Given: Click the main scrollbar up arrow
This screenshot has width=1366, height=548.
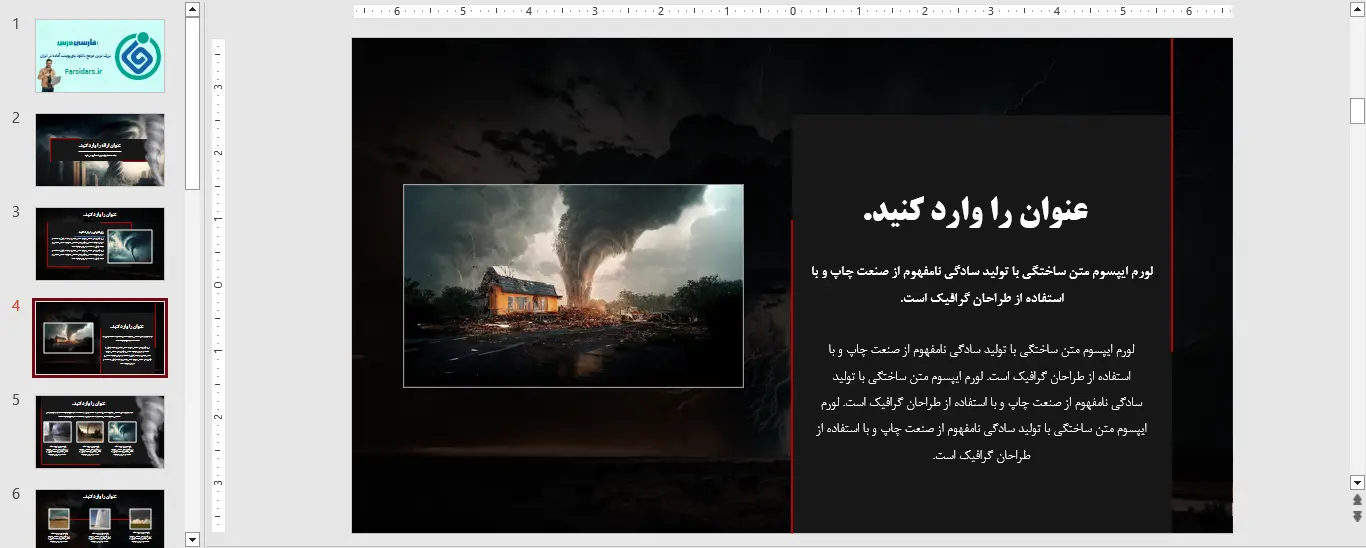Looking at the screenshot, I should click(1357, 9).
